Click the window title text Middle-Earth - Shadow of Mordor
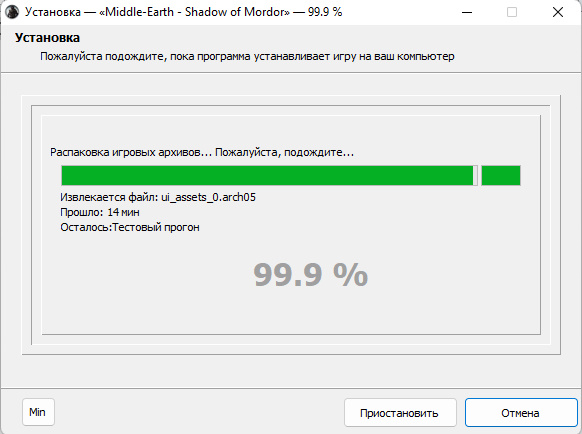 click(194, 12)
